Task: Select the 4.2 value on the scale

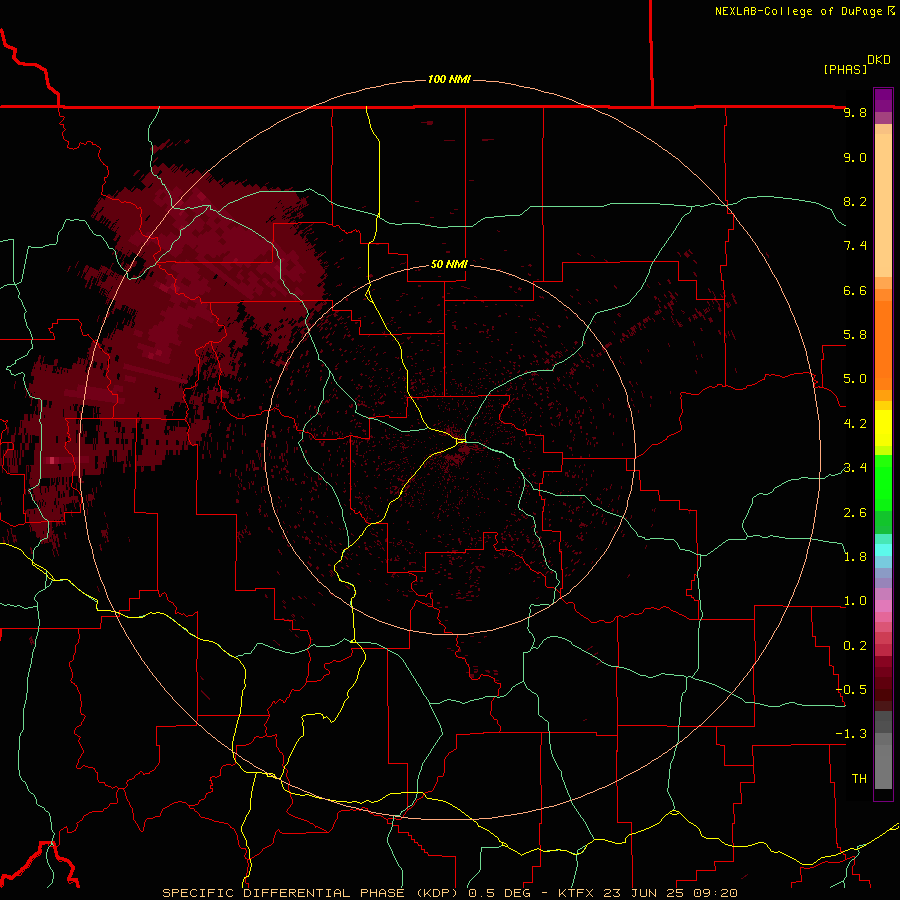Action: tap(855, 424)
